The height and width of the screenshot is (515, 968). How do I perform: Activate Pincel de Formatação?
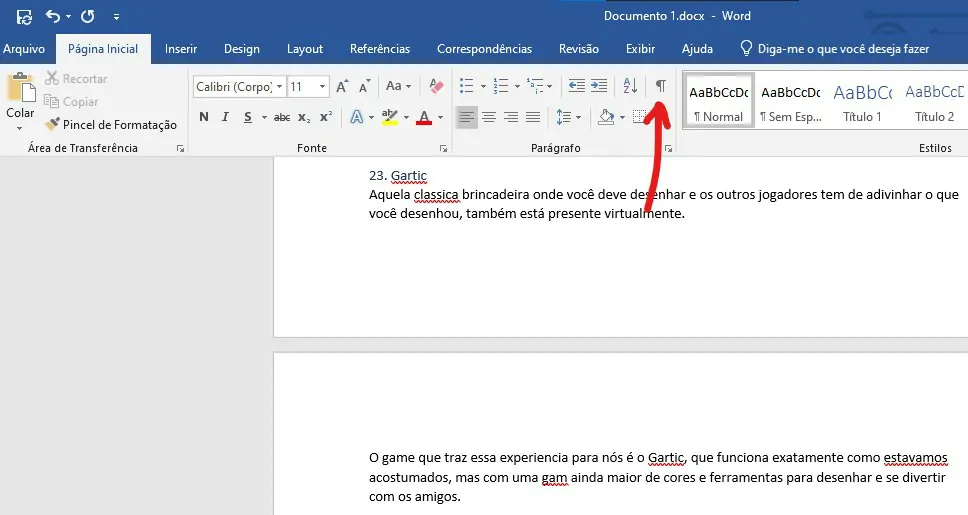point(111,125)
